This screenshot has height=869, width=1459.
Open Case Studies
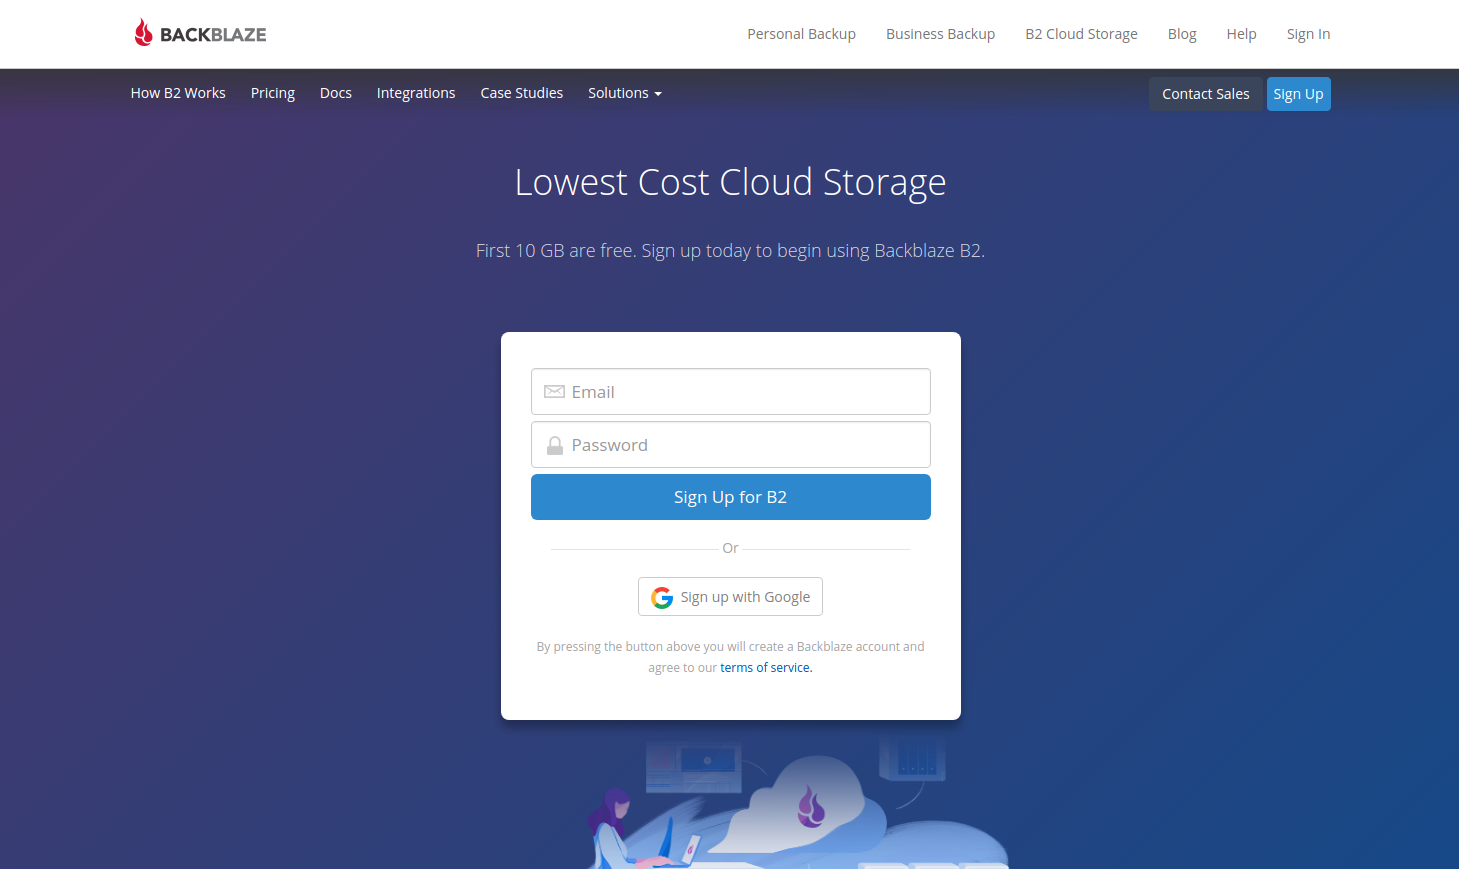coord(522,93)
